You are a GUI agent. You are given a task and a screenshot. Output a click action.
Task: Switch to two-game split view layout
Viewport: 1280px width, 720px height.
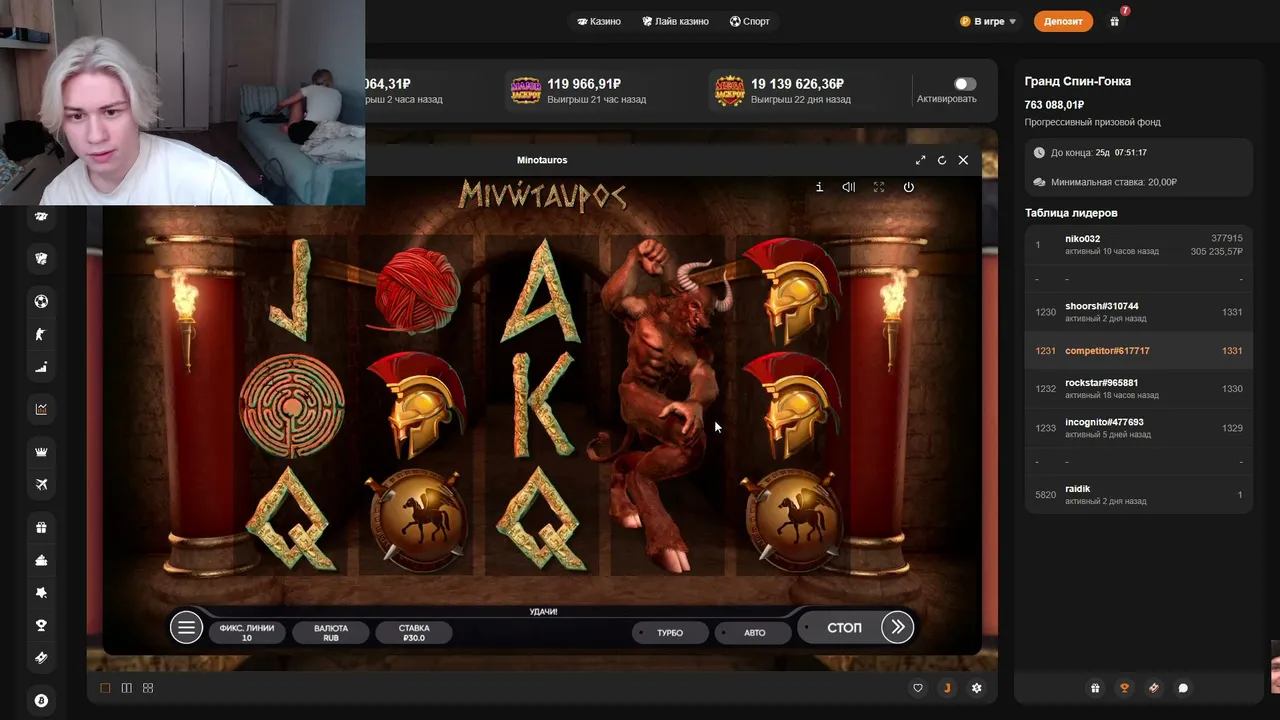click(126, 688)
